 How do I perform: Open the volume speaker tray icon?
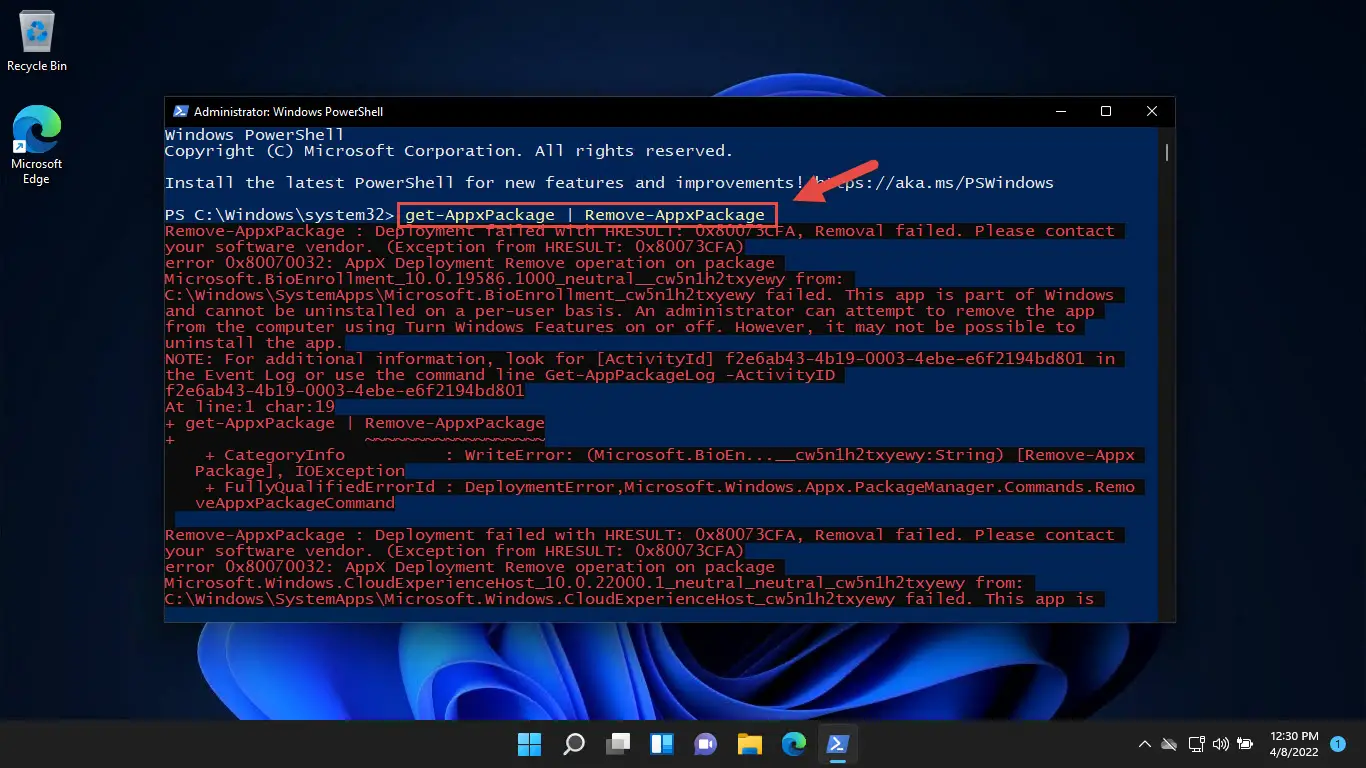pyautogui.click(x=1220, y=744)
